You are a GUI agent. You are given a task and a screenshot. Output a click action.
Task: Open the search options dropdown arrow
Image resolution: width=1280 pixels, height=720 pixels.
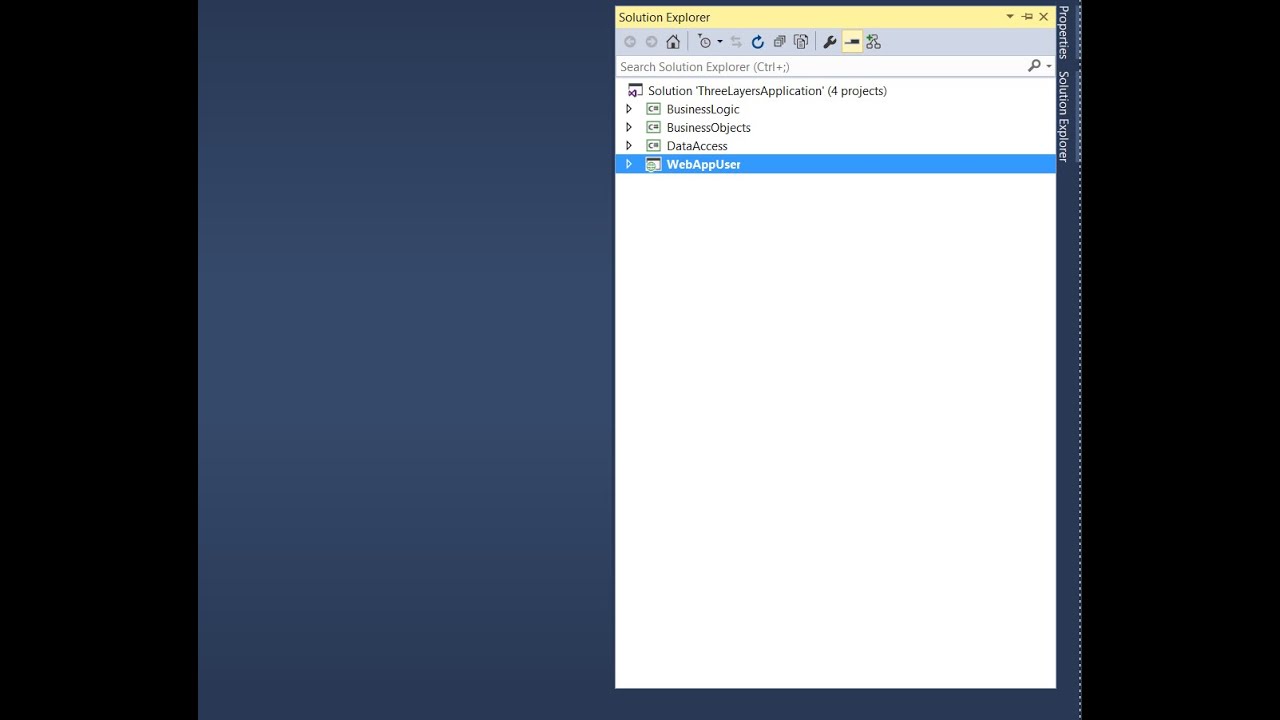tap(1049, 67)
